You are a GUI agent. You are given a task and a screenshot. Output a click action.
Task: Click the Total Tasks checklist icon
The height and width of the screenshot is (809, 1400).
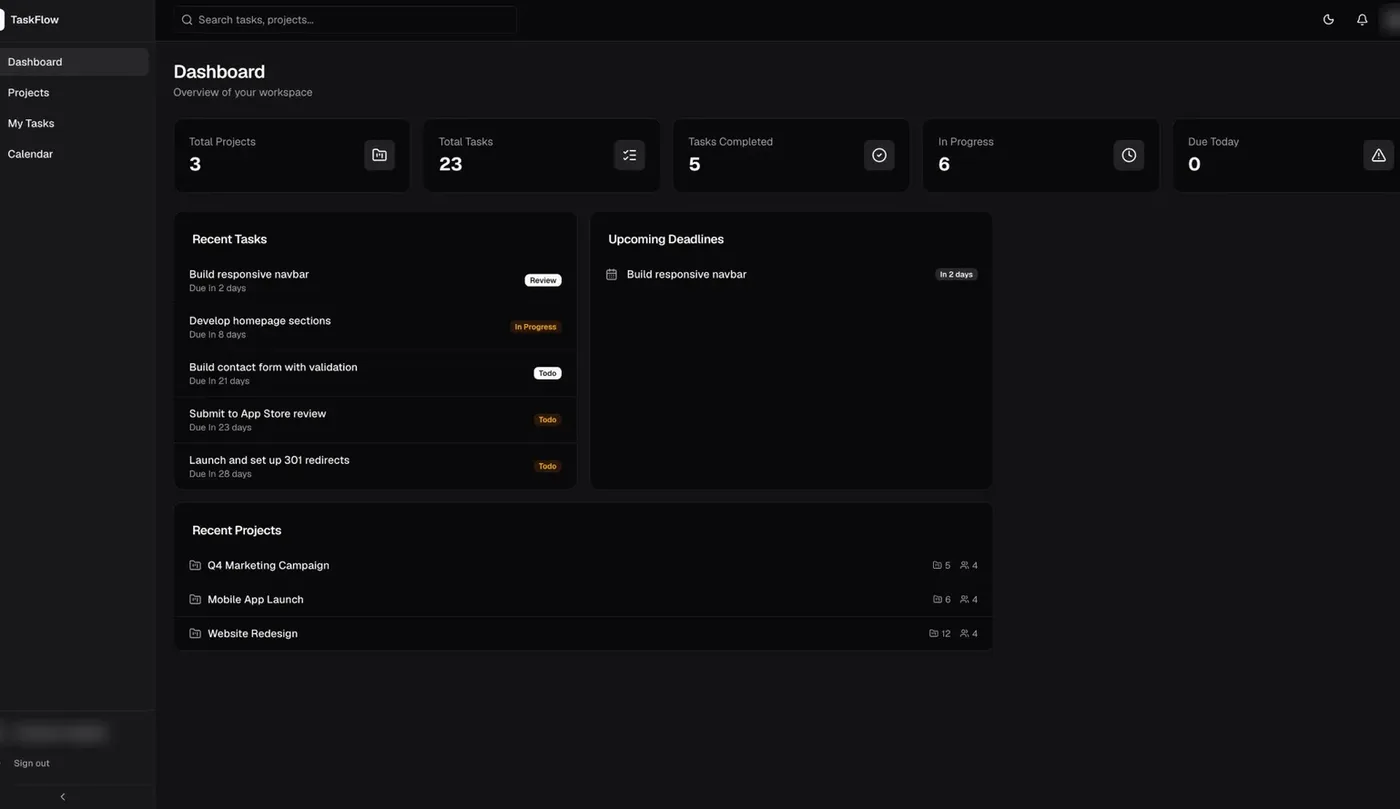tap(629, 155)
